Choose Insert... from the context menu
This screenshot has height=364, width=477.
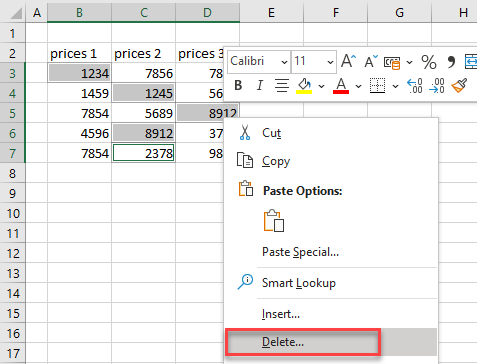click(x=281, y=314)
